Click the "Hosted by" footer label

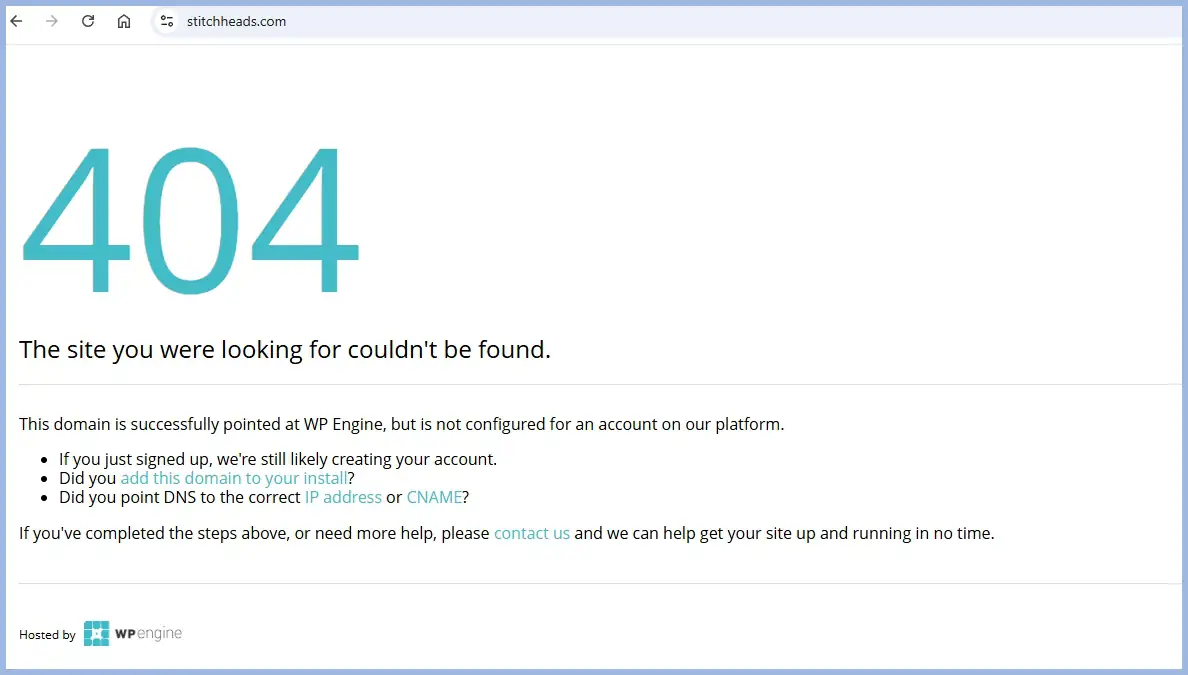coord(47,635)
